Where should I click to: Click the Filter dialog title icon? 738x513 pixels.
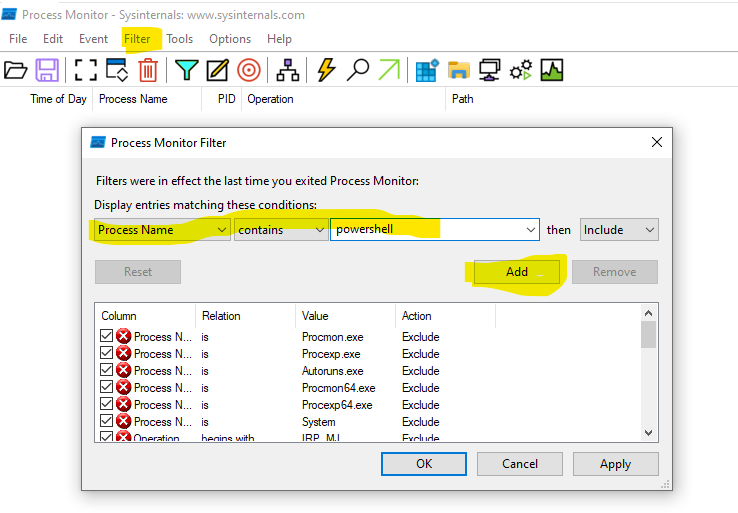click(x=98, y=142)
